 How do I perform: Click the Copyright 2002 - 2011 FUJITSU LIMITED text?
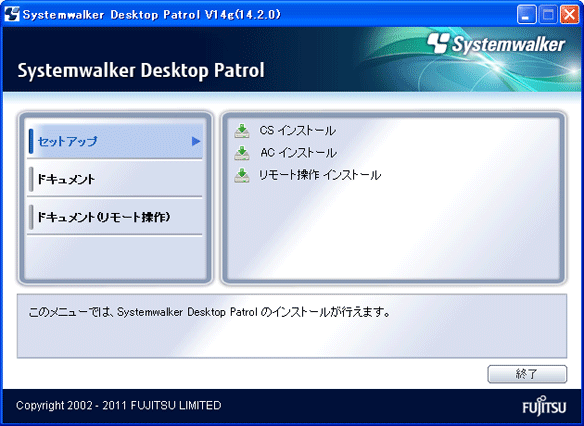point(118,405)
